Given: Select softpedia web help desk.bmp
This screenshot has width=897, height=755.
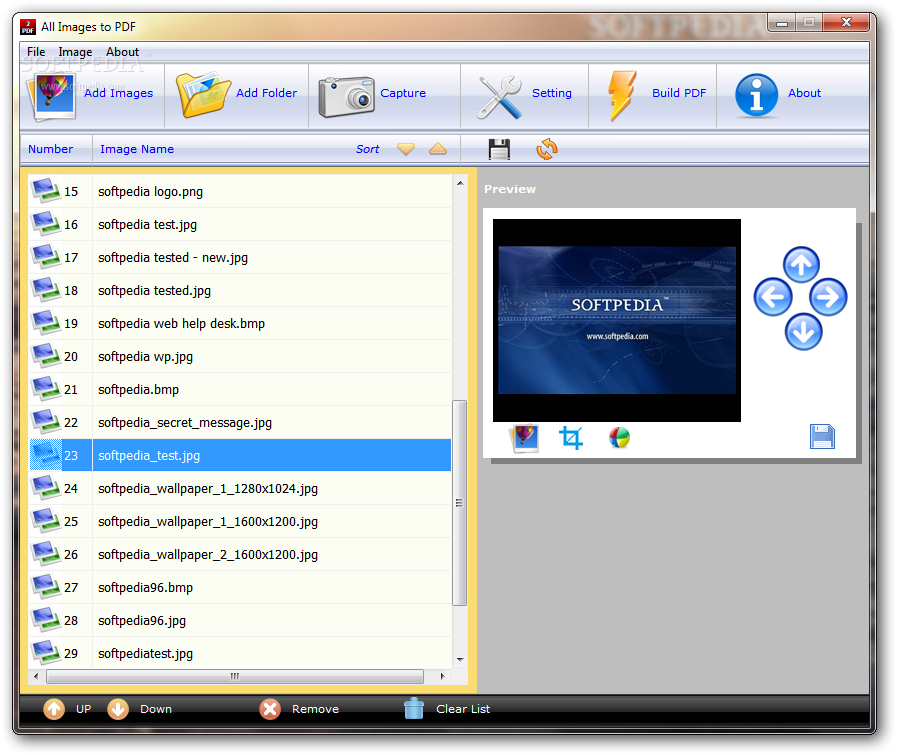Looking at the screenshot, I should (x=240, y=323).
